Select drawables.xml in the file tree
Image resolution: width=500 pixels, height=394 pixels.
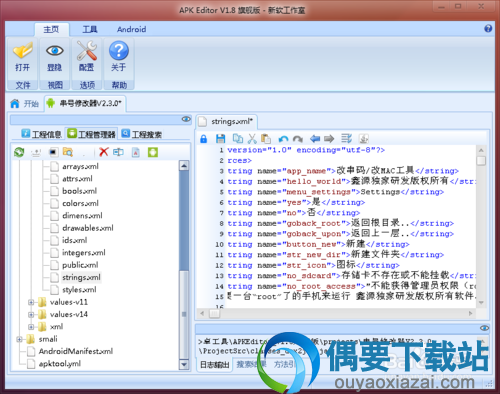(88, 228)
